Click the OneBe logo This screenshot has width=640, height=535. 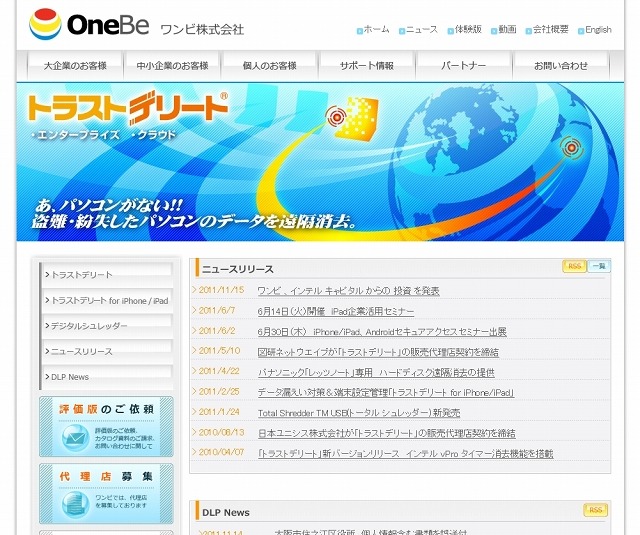point(89,24)
